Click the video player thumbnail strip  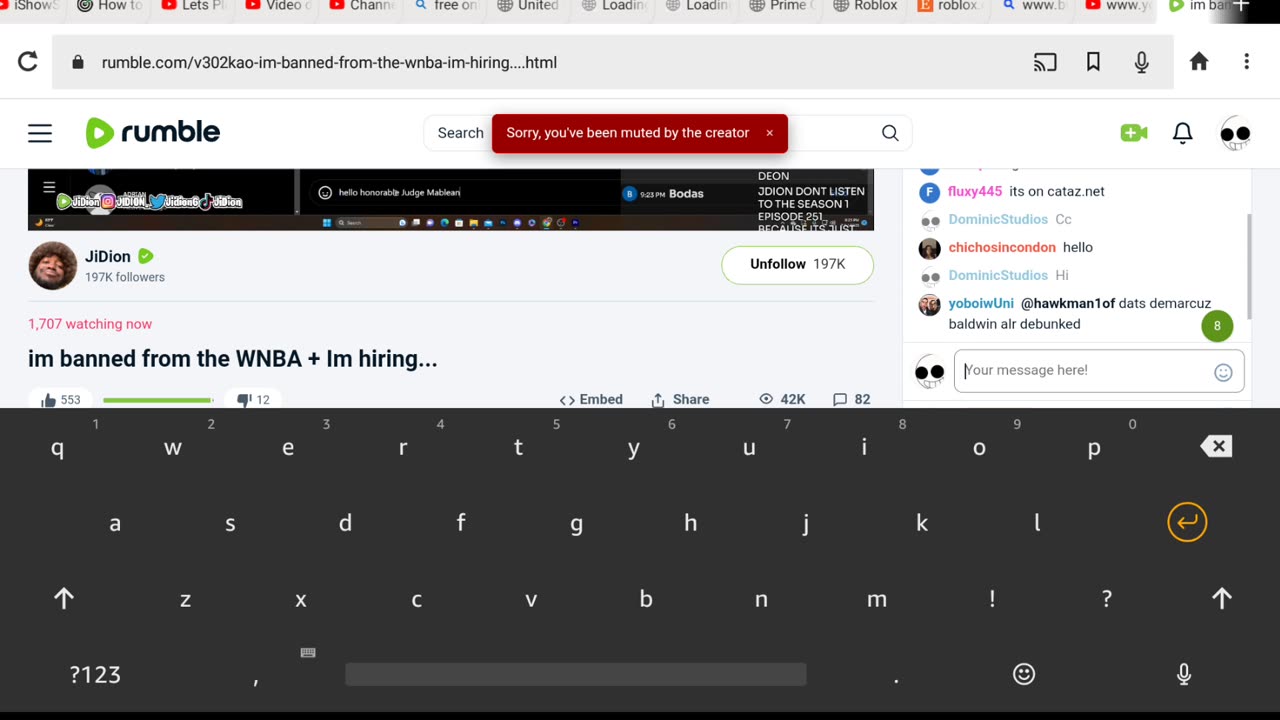coord(450,199)
